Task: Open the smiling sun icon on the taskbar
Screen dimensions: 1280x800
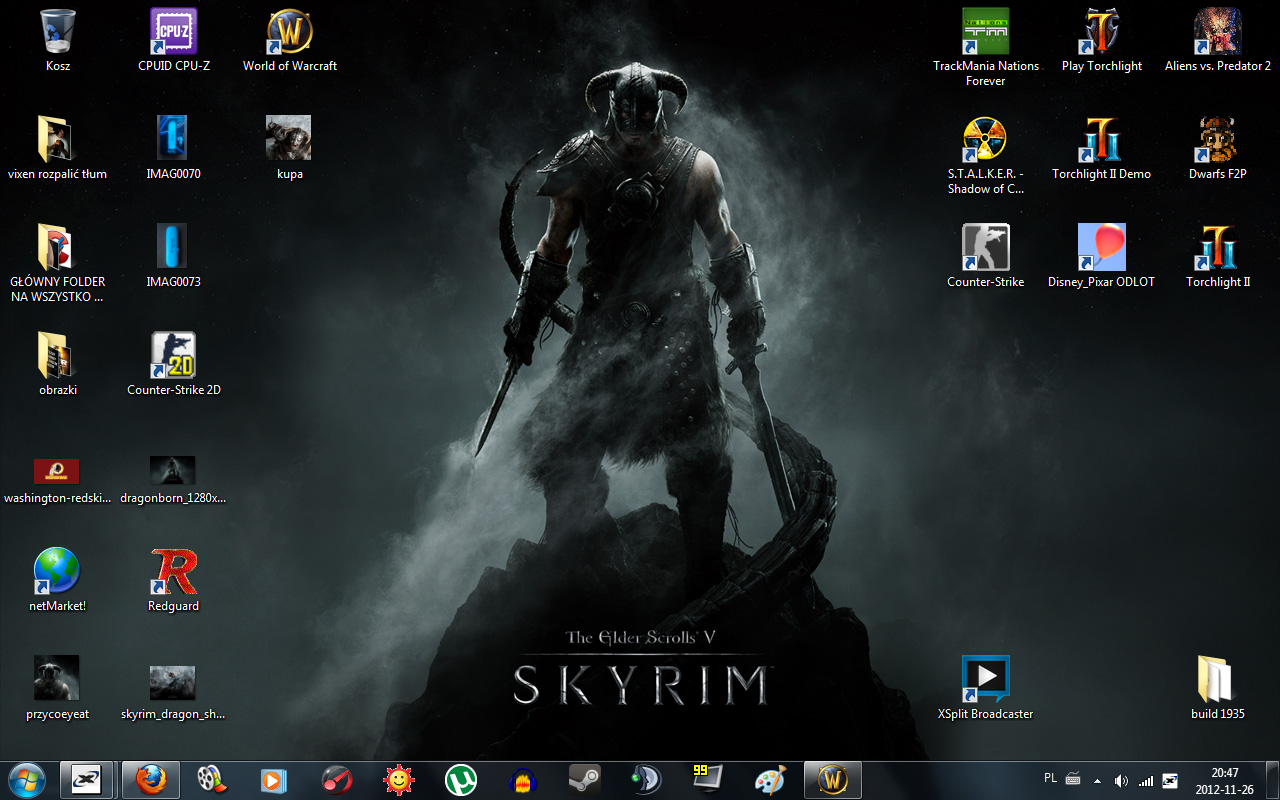Action: (398, 779)
